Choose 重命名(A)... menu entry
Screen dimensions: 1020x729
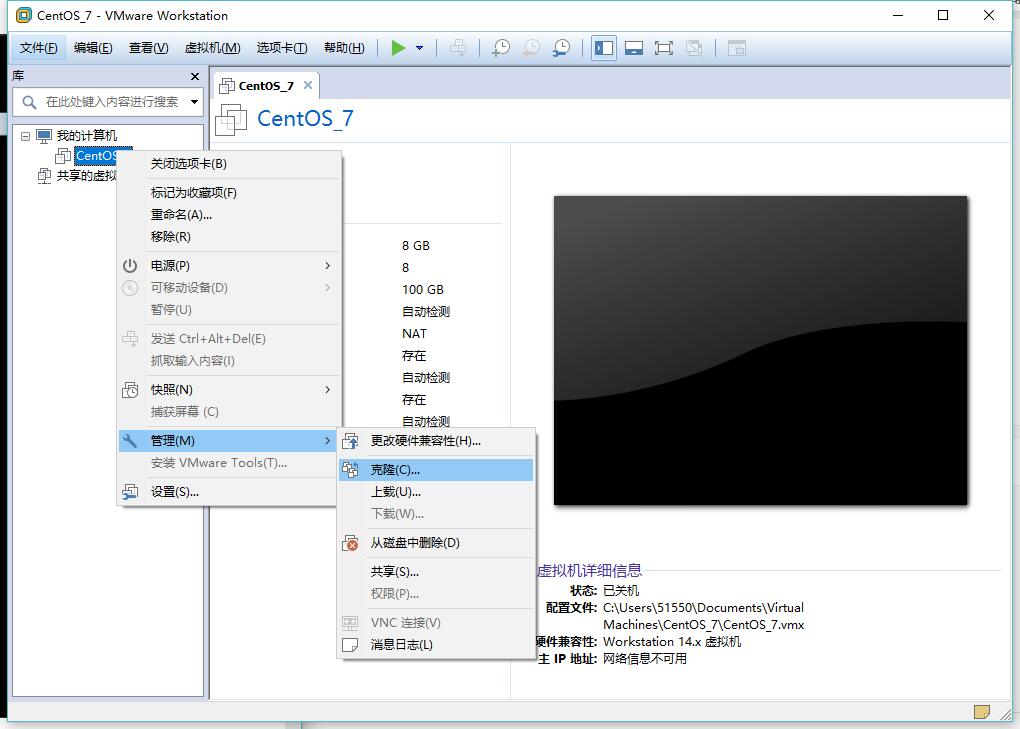(229, 215)
